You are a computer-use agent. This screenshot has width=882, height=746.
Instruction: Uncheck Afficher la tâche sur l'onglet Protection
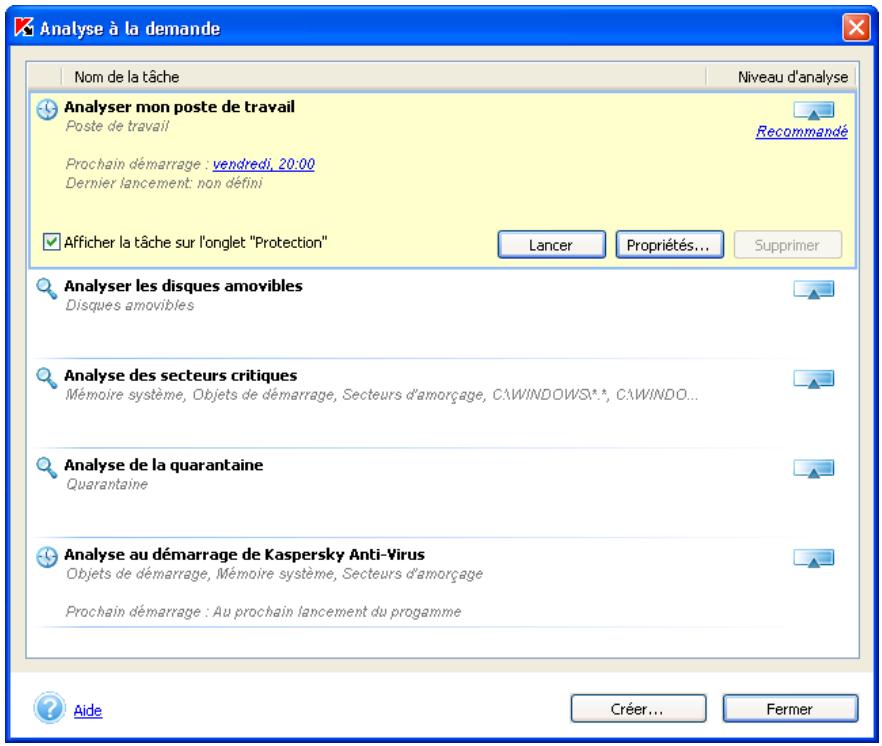(x=52, y=242)
